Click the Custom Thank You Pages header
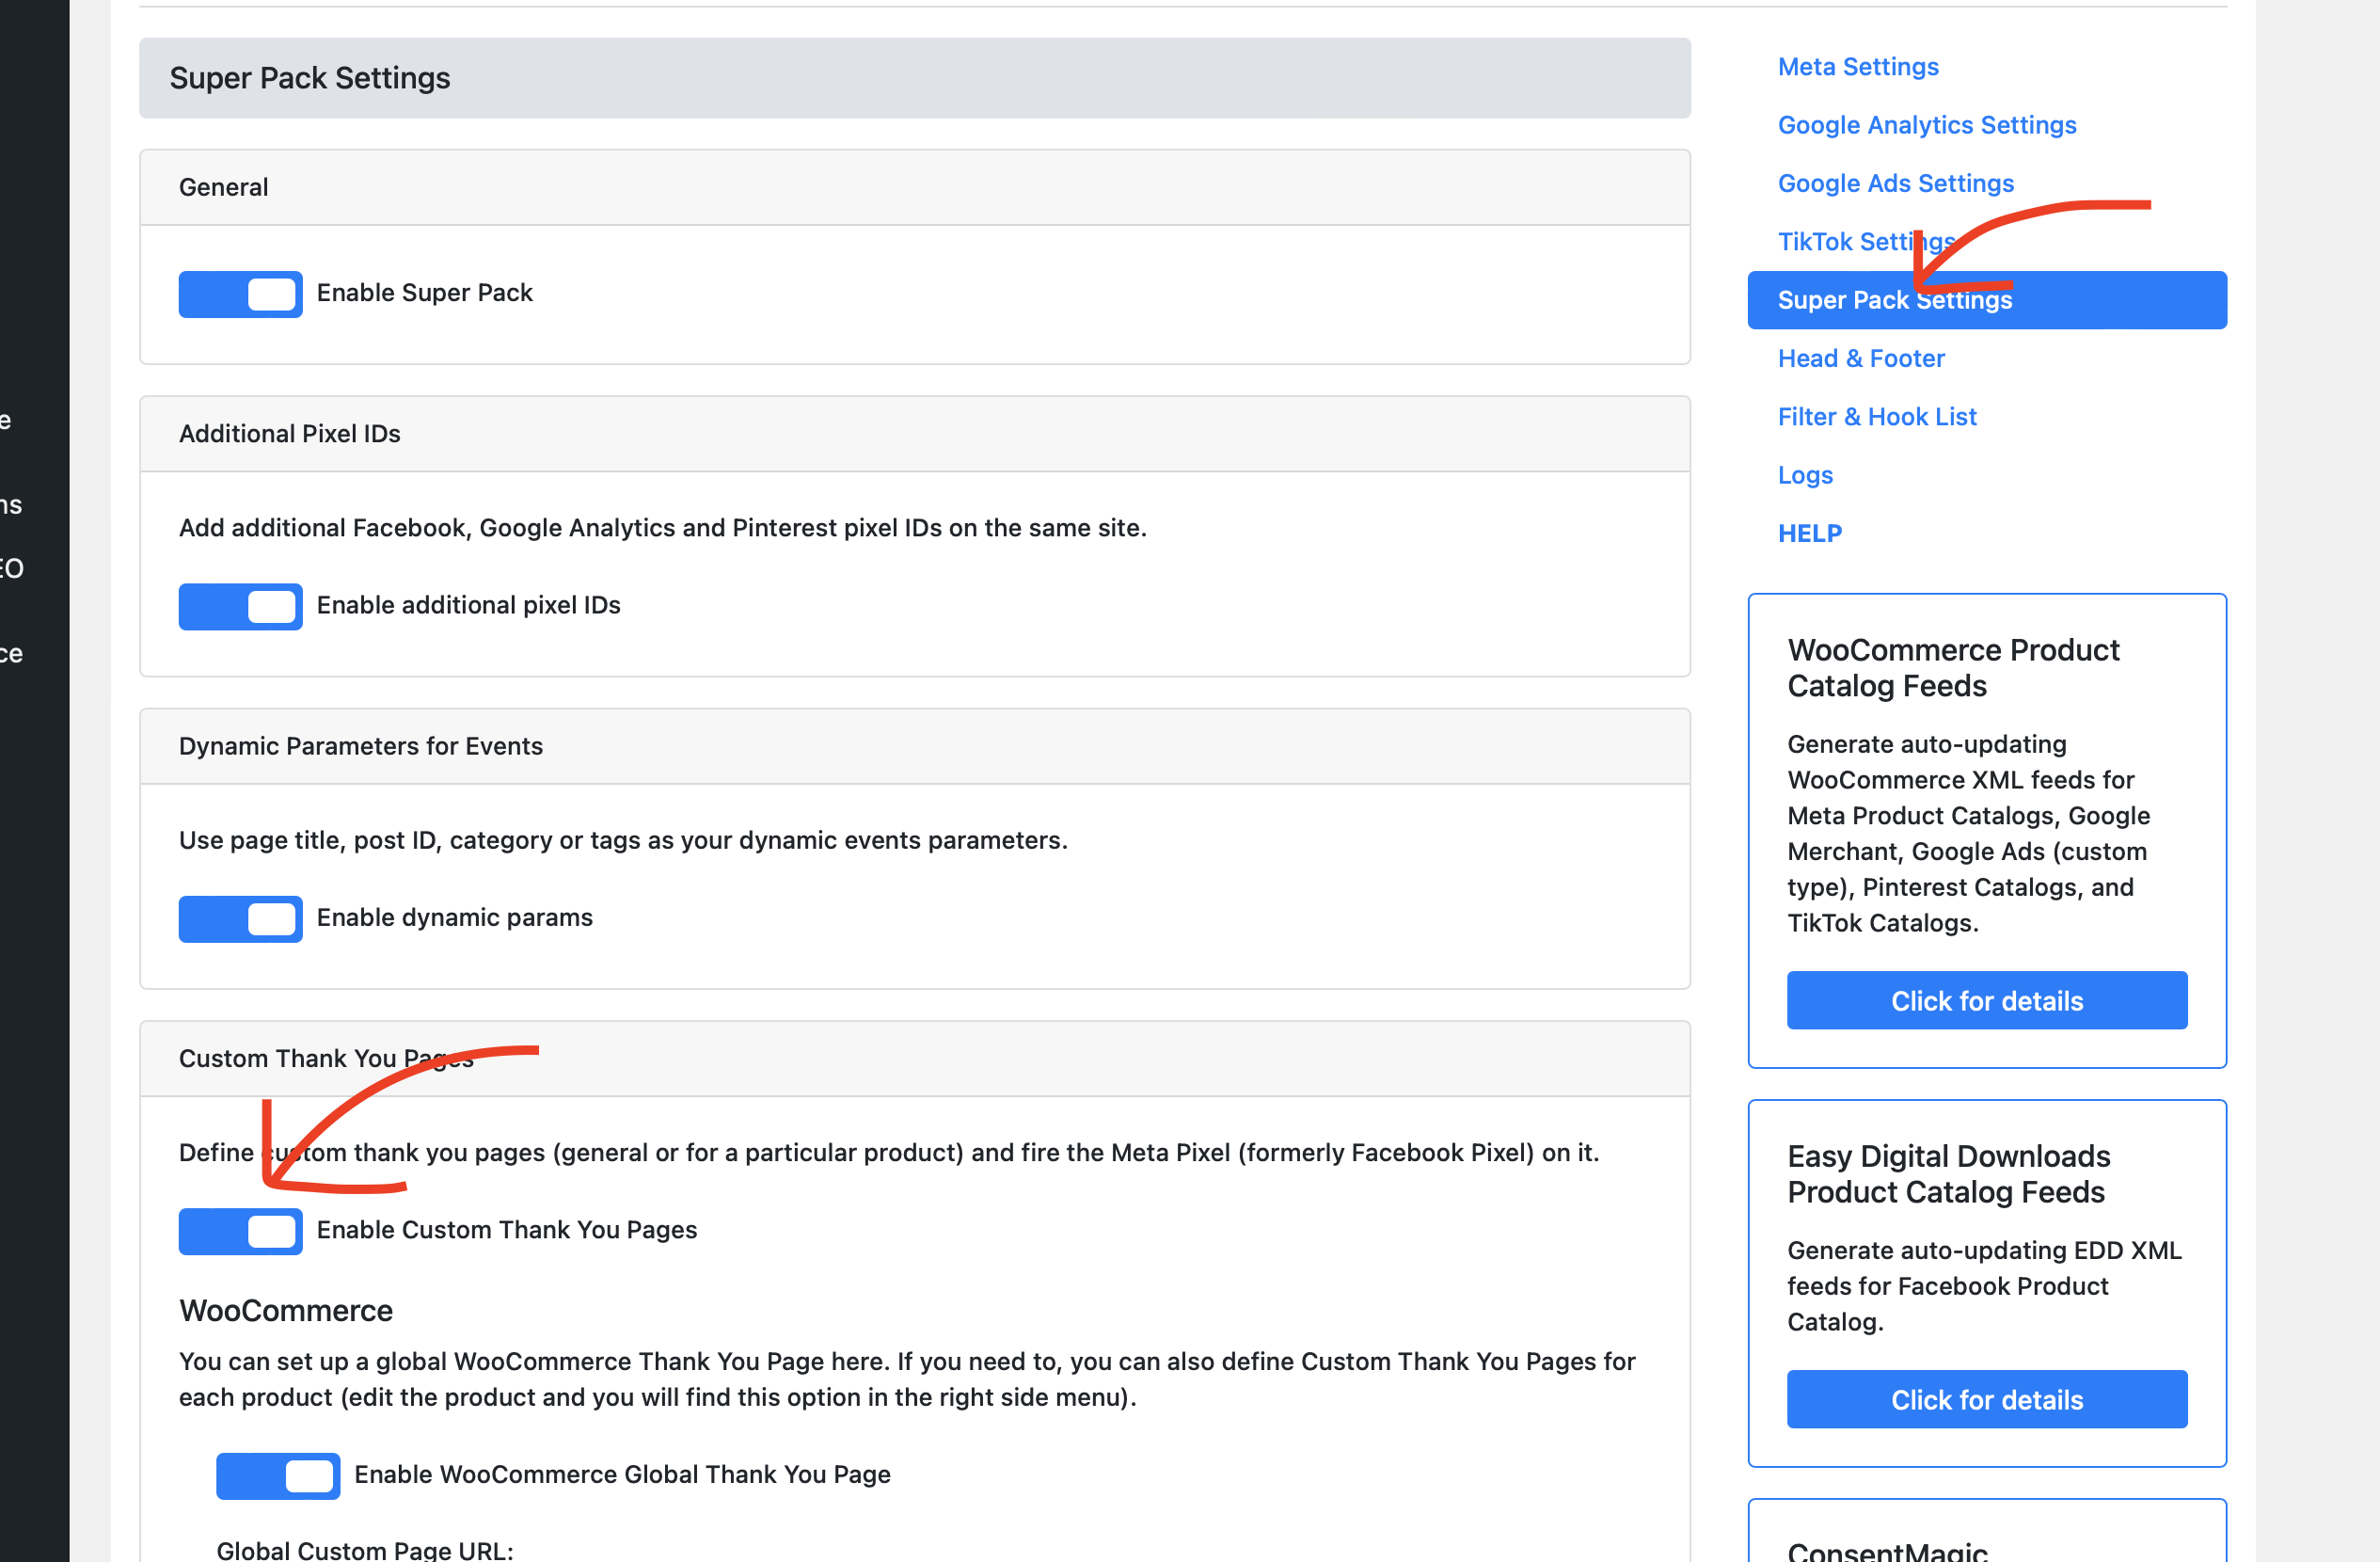 (x=914, y=1059)
